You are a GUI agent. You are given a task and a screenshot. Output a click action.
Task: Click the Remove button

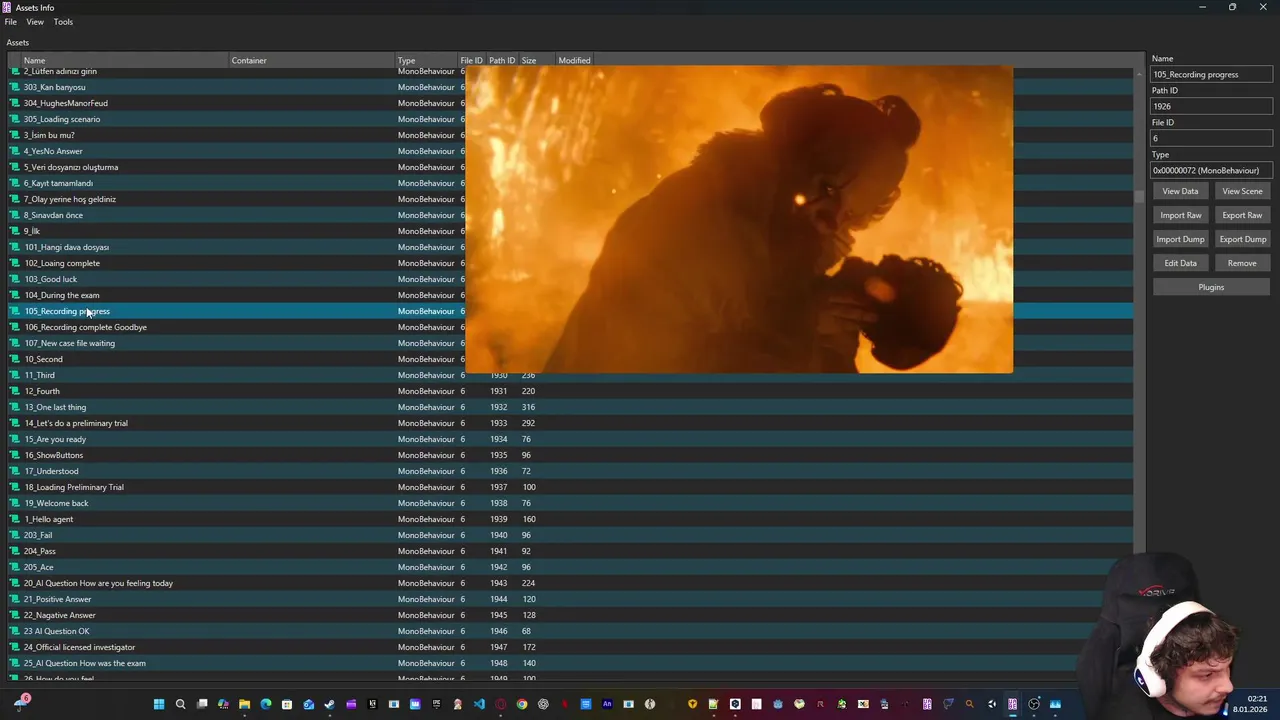point(1242,263)
